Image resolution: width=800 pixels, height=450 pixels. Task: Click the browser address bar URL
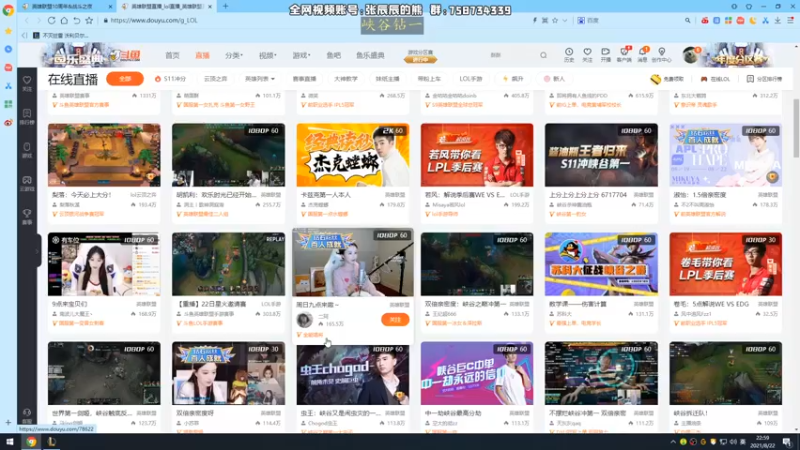[154, 20]
